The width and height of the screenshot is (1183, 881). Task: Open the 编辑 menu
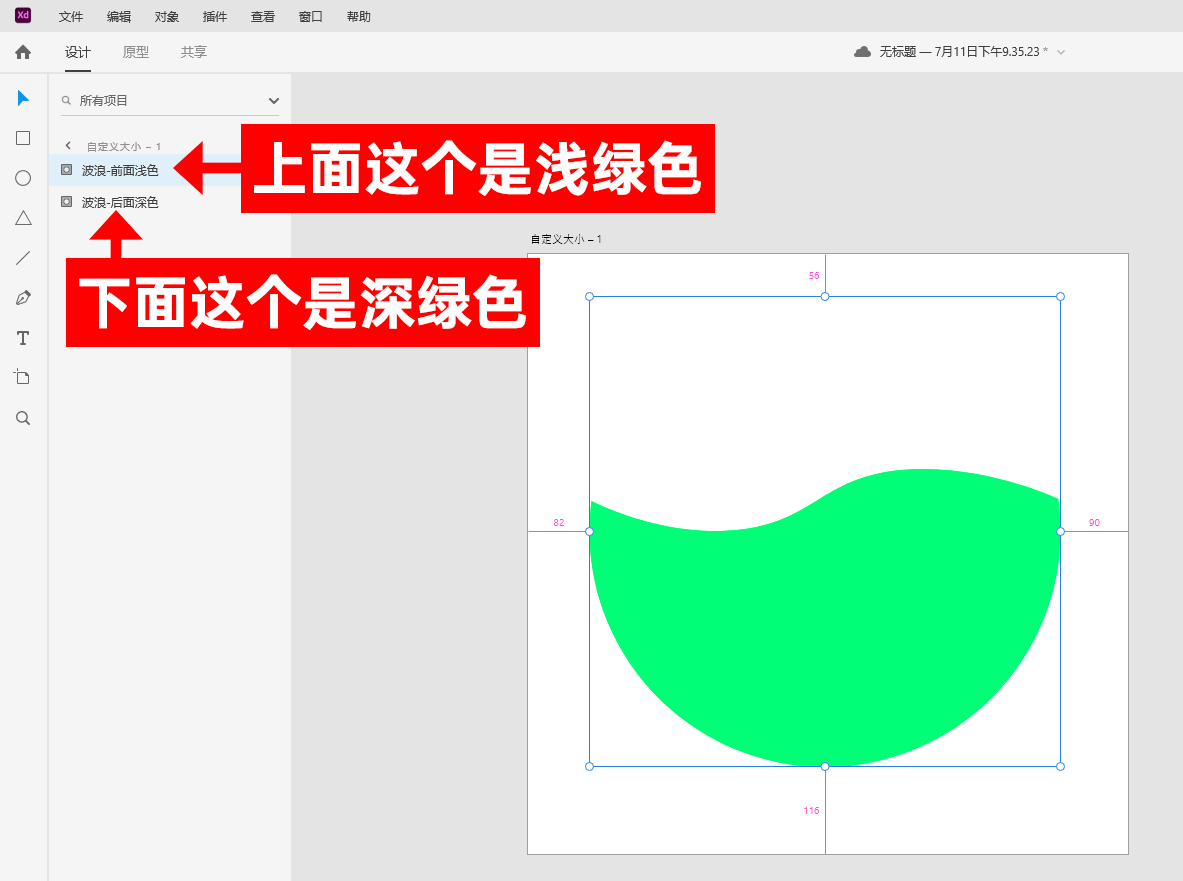click(118, 17)
